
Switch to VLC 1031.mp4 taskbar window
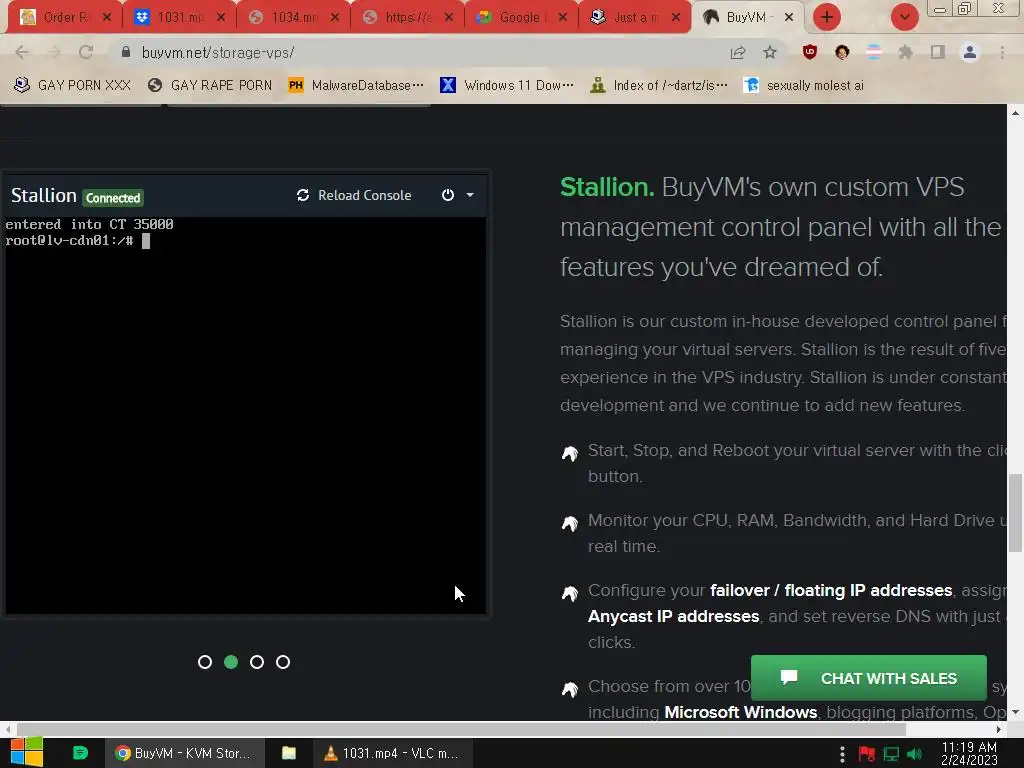click(x=391, y=753)
